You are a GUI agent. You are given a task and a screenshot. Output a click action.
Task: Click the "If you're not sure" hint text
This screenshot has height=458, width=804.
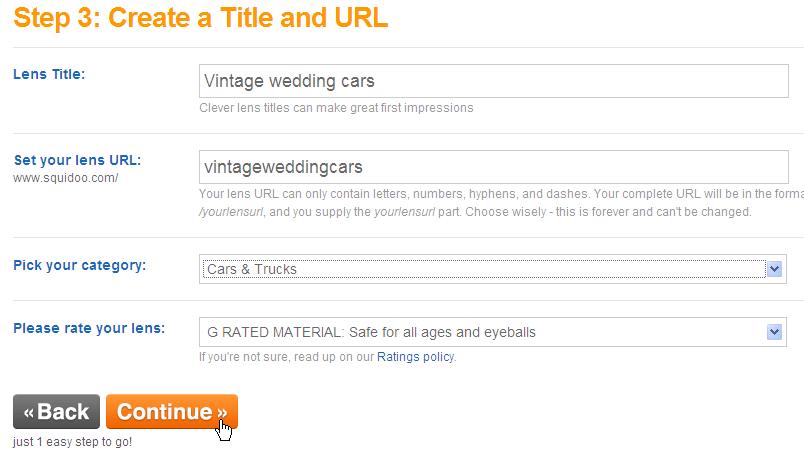tap(286, 356)
